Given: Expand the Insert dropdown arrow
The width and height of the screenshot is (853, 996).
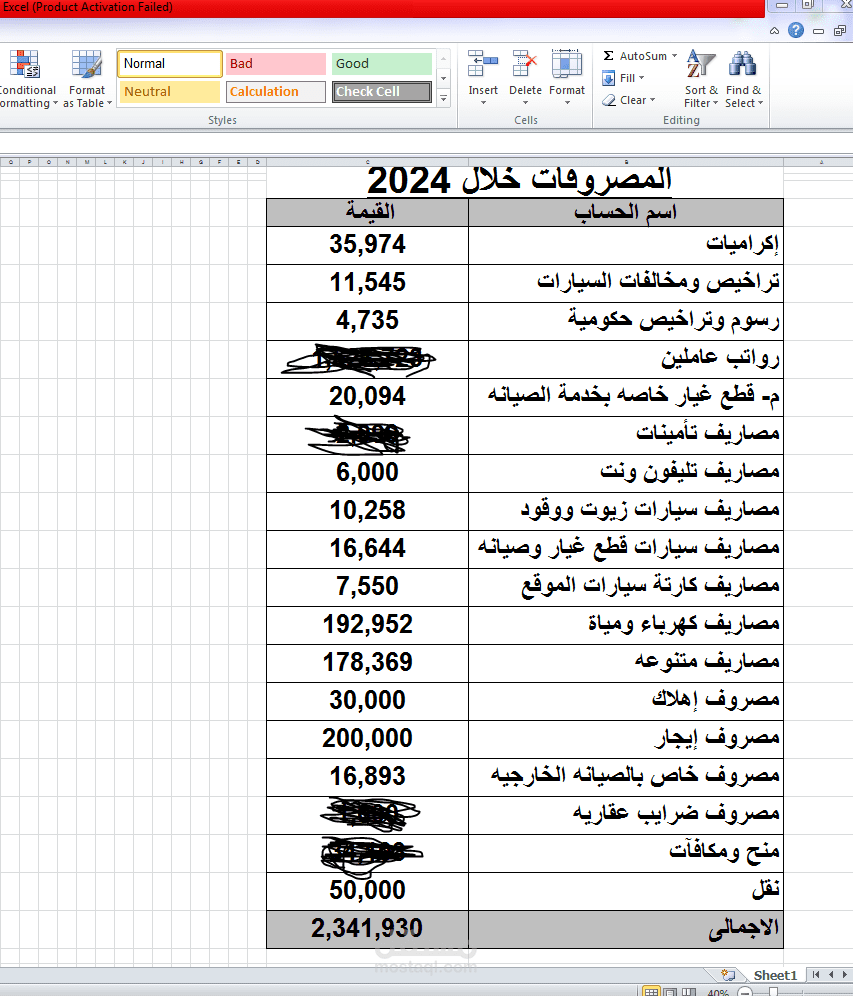Looking at the screenshot, I should point(483,103).
